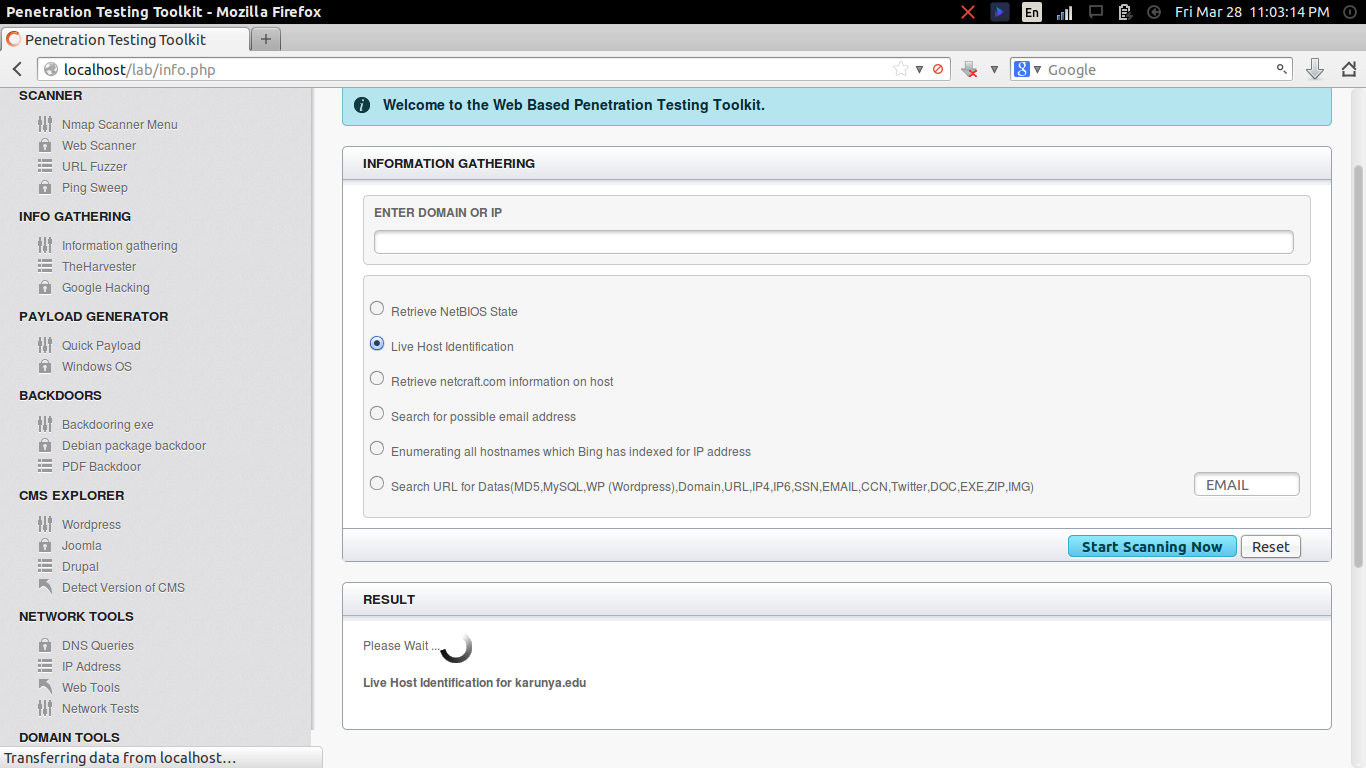Select the Retrieve NetBIOS State option
Screen dimensions: 1366x768
pyautogui.click(x=377, y=308)
